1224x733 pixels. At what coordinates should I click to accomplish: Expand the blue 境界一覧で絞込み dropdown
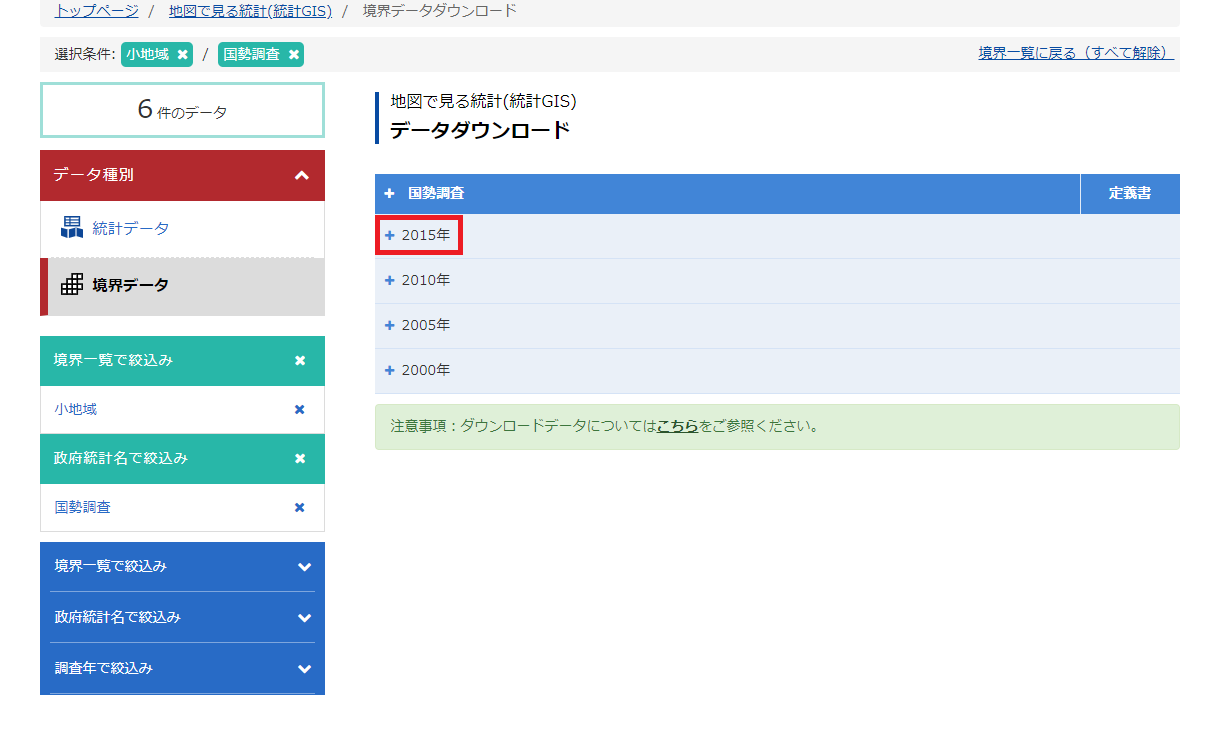tap(304, 567)
